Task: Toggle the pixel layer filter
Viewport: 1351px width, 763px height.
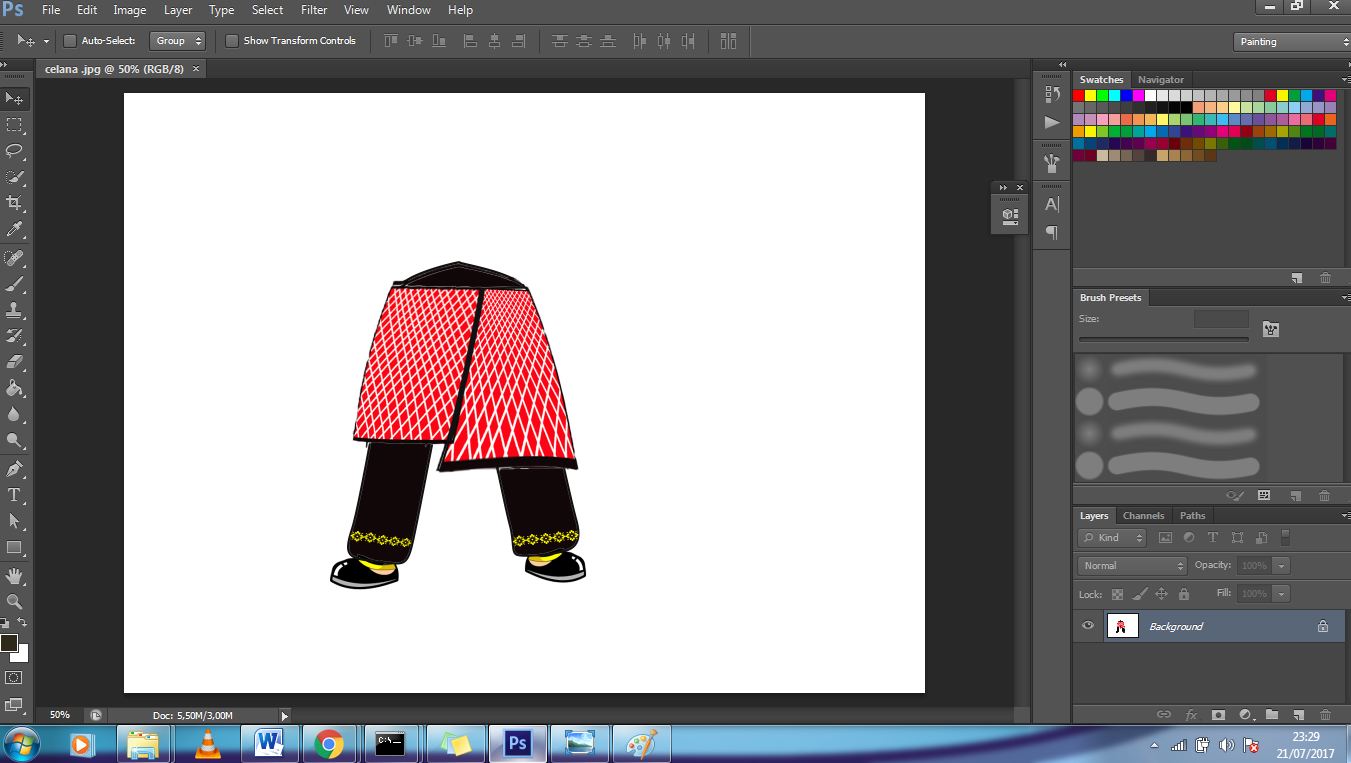Action: [1165, 538]
